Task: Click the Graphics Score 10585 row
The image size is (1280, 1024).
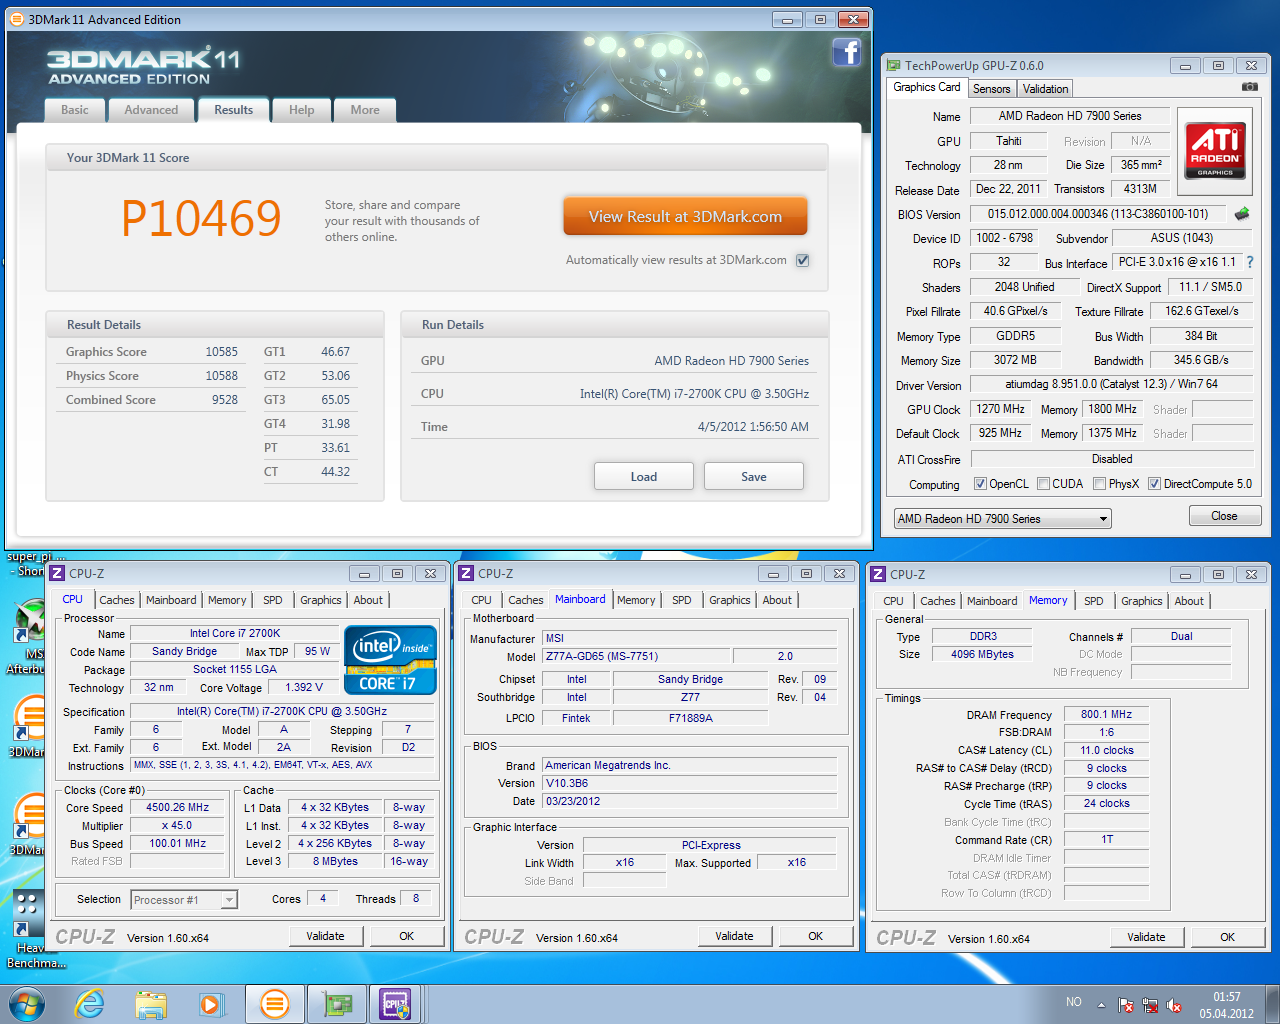Action: tap(152, 352)
